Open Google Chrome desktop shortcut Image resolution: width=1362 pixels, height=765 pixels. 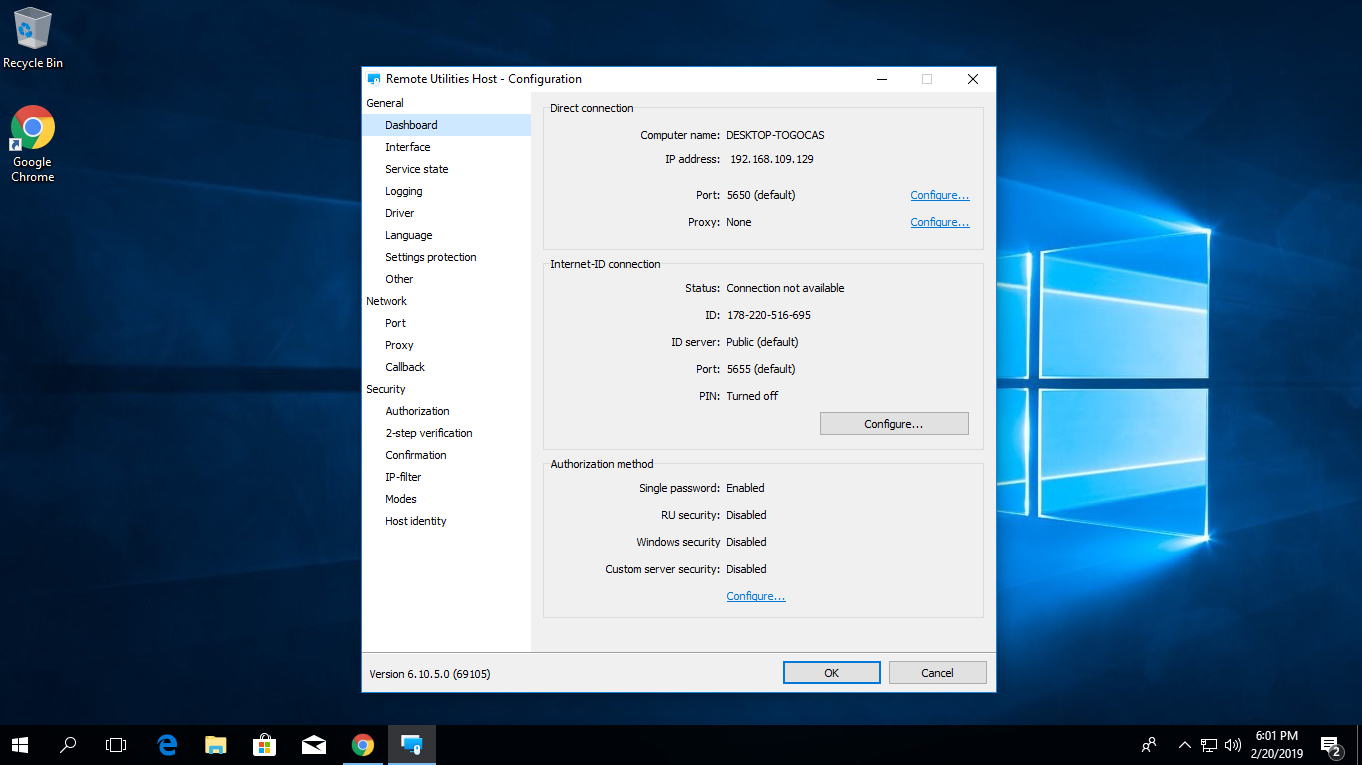tap(33, 128)
